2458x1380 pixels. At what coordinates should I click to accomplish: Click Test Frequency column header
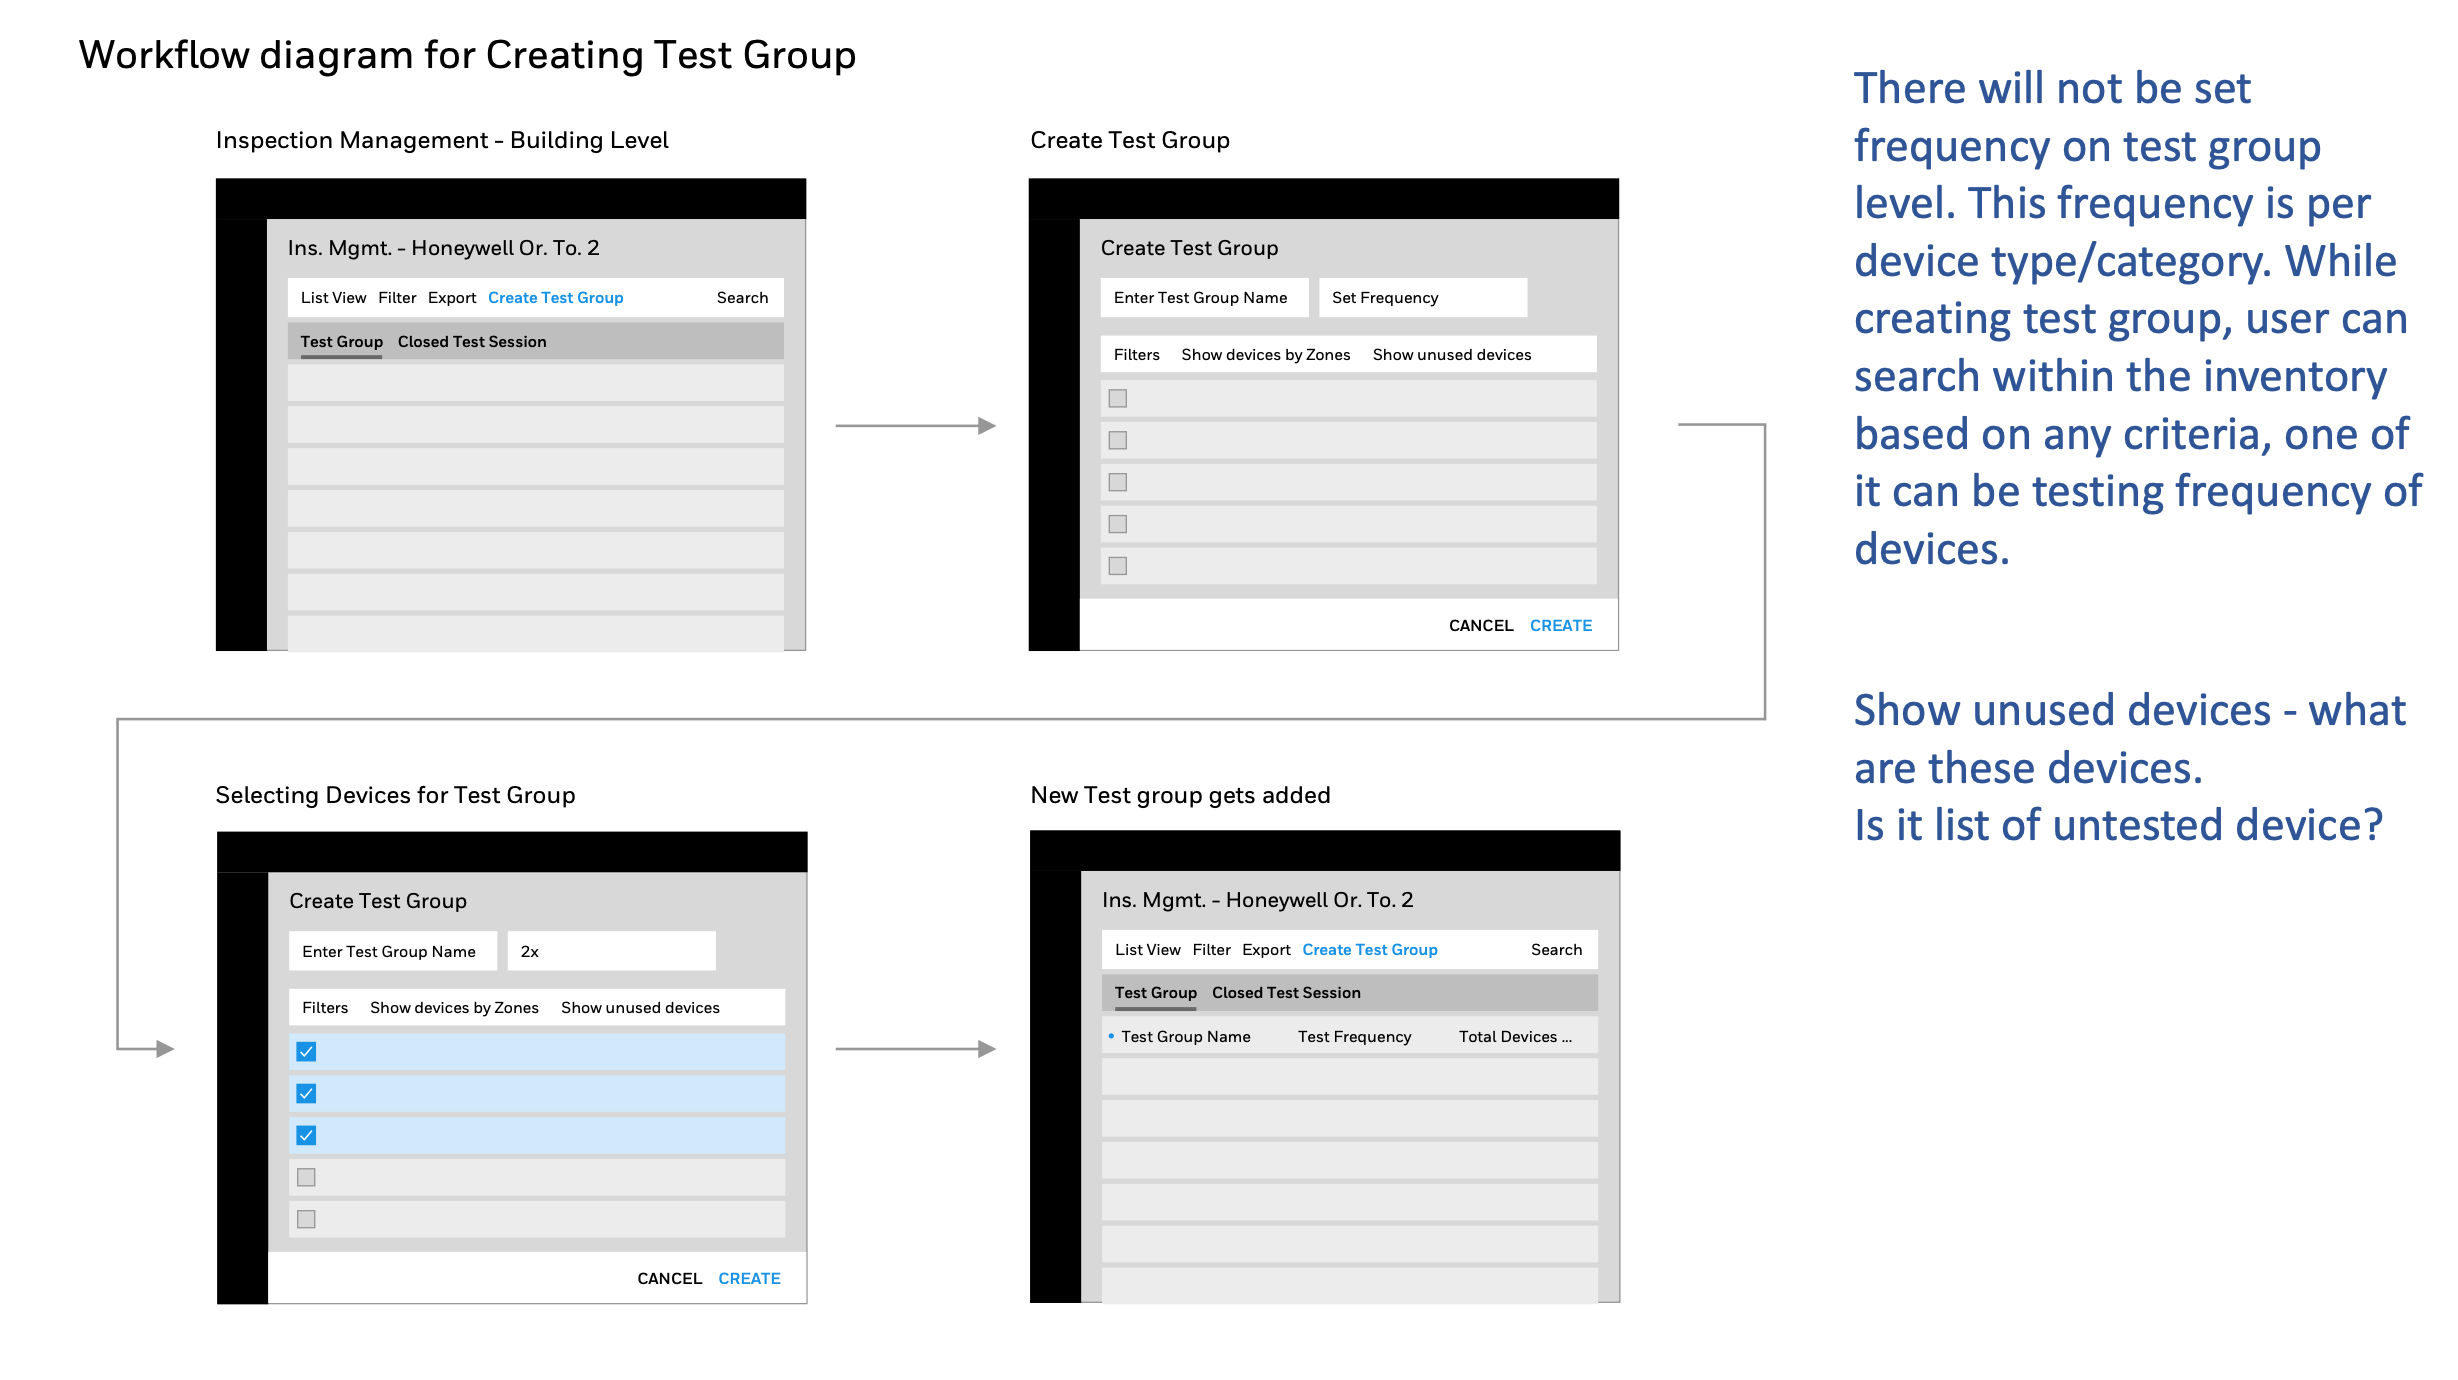pos(1354,1037)
